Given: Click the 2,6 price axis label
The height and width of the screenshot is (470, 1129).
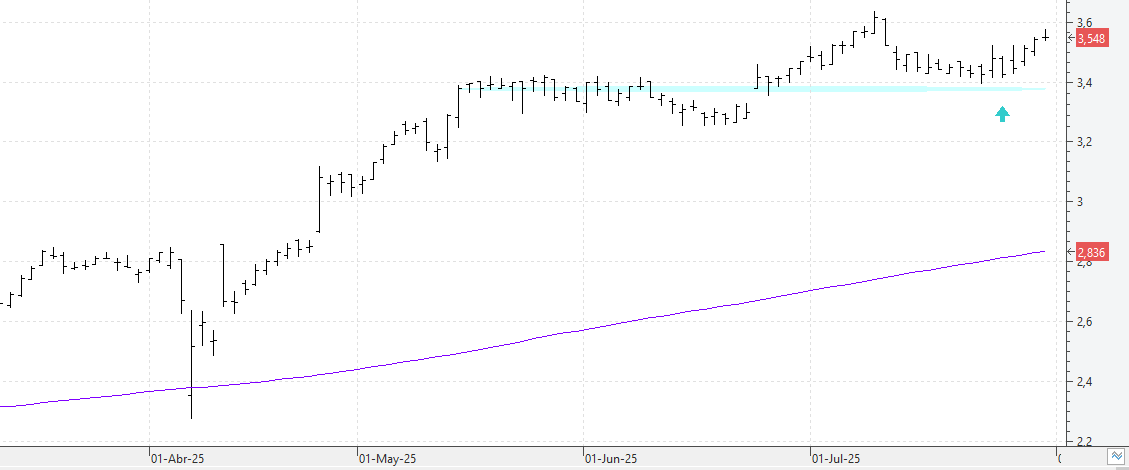Looking at the screenshot, I should [x=1083, y=322].
